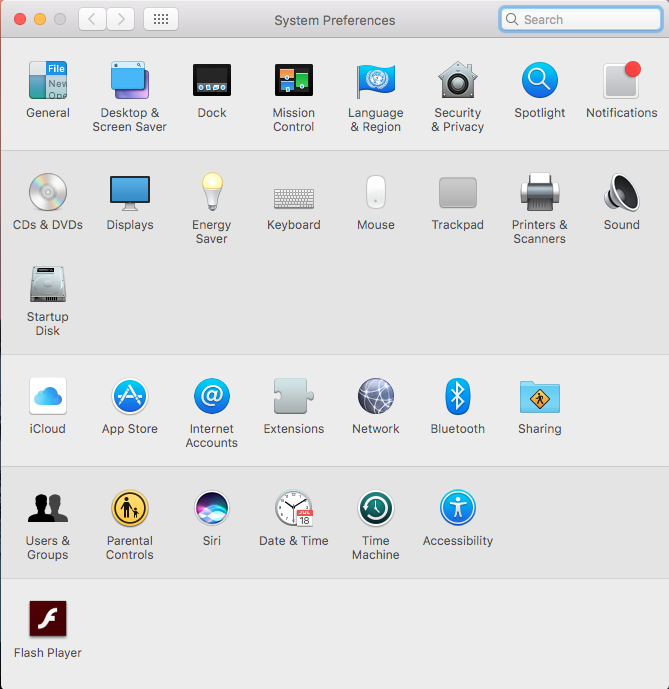This screenshot has width=669, height=689.
Task: Go forward with the right arrow button
Action: 120,19
